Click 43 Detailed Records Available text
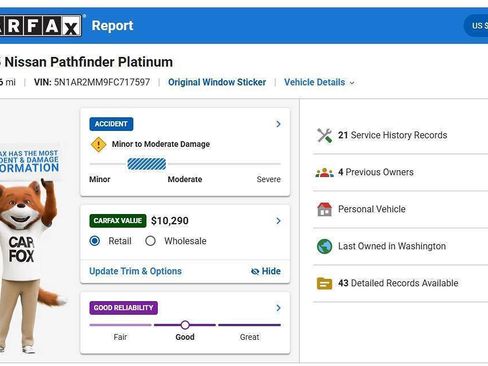The width and height of the screenshot is (488, 366). point(398,283)
